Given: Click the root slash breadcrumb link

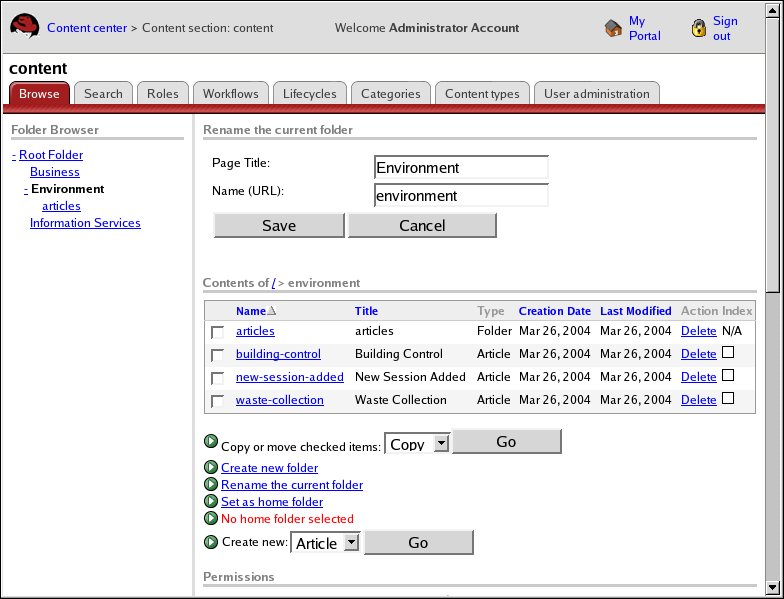Looking at the screenshot, I should [x=274, y=283].
